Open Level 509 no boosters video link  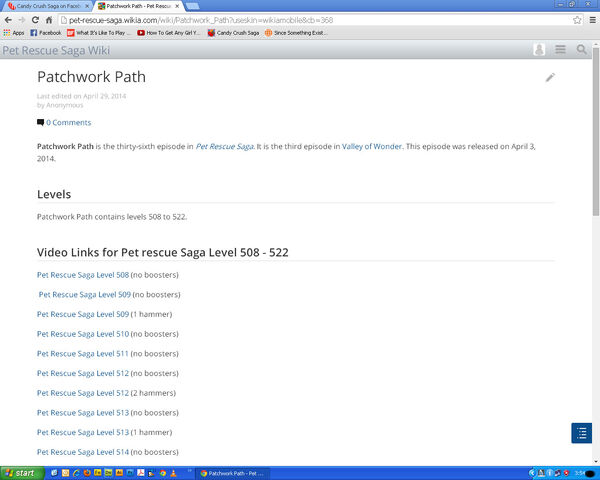(x=85, y=294)
